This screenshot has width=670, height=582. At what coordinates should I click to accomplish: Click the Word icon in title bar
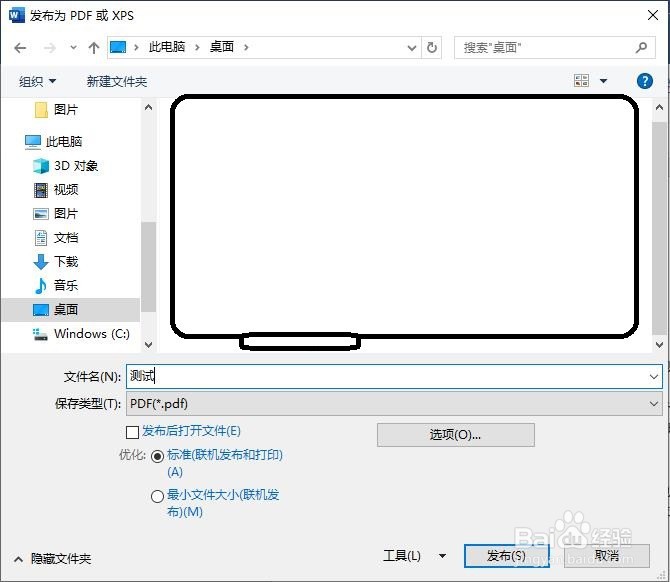coord(16,15)
